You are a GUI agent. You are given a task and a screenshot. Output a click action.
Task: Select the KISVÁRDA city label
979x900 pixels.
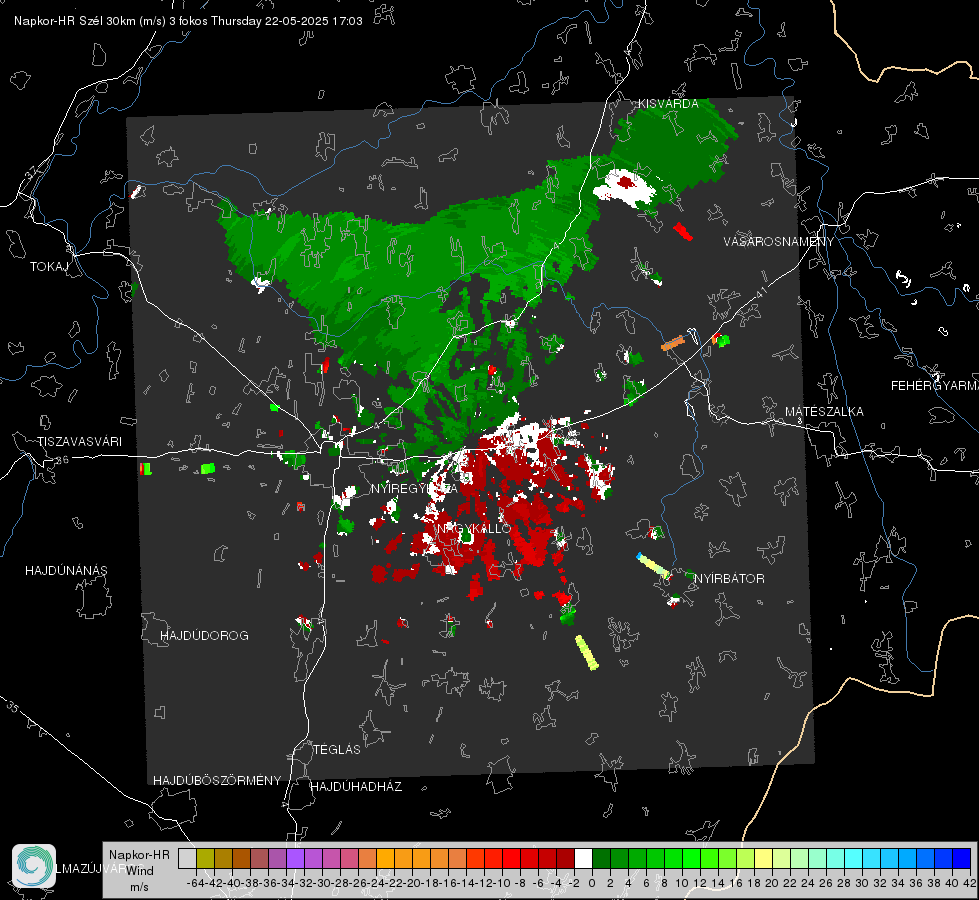click(668, 104)
